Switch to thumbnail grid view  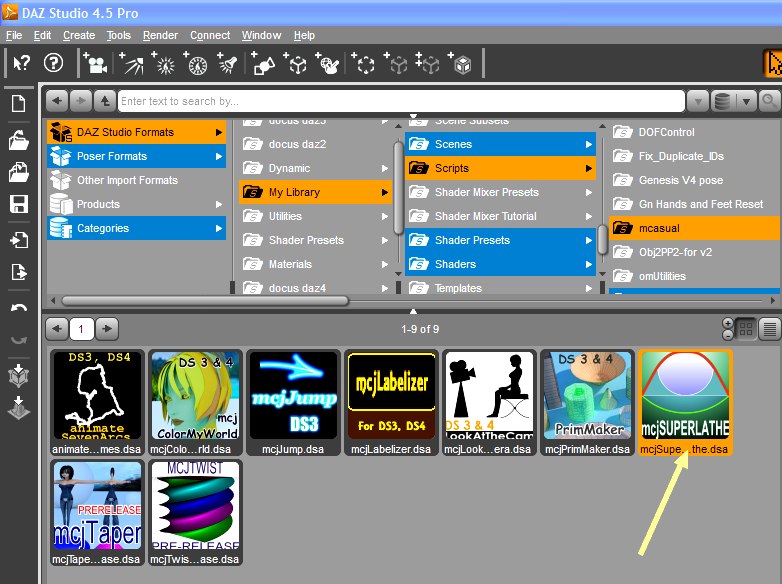(x=746, y=329)
